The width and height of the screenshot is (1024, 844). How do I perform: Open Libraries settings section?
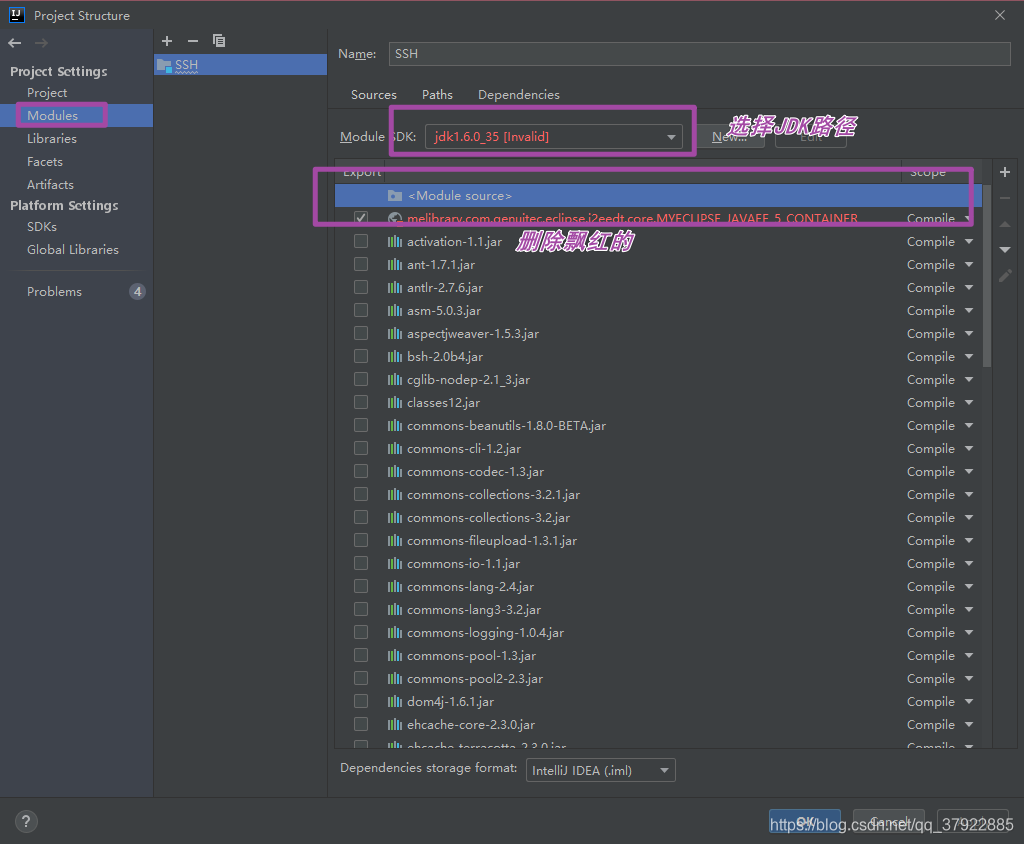[52, 138]
